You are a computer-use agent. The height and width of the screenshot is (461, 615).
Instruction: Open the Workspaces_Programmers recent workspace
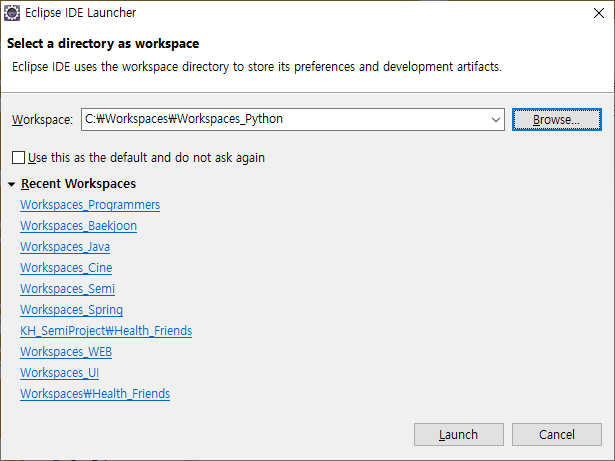[x=90, y=205]
